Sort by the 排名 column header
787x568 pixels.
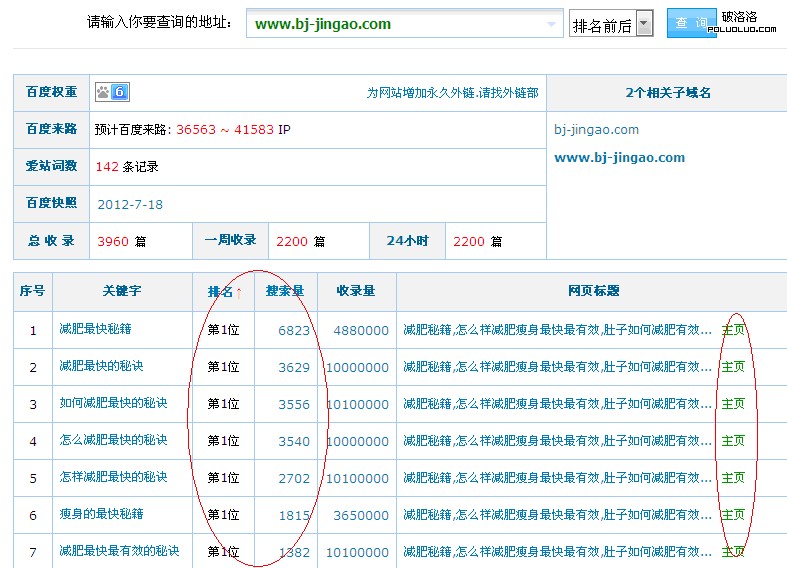pos(220,291)
